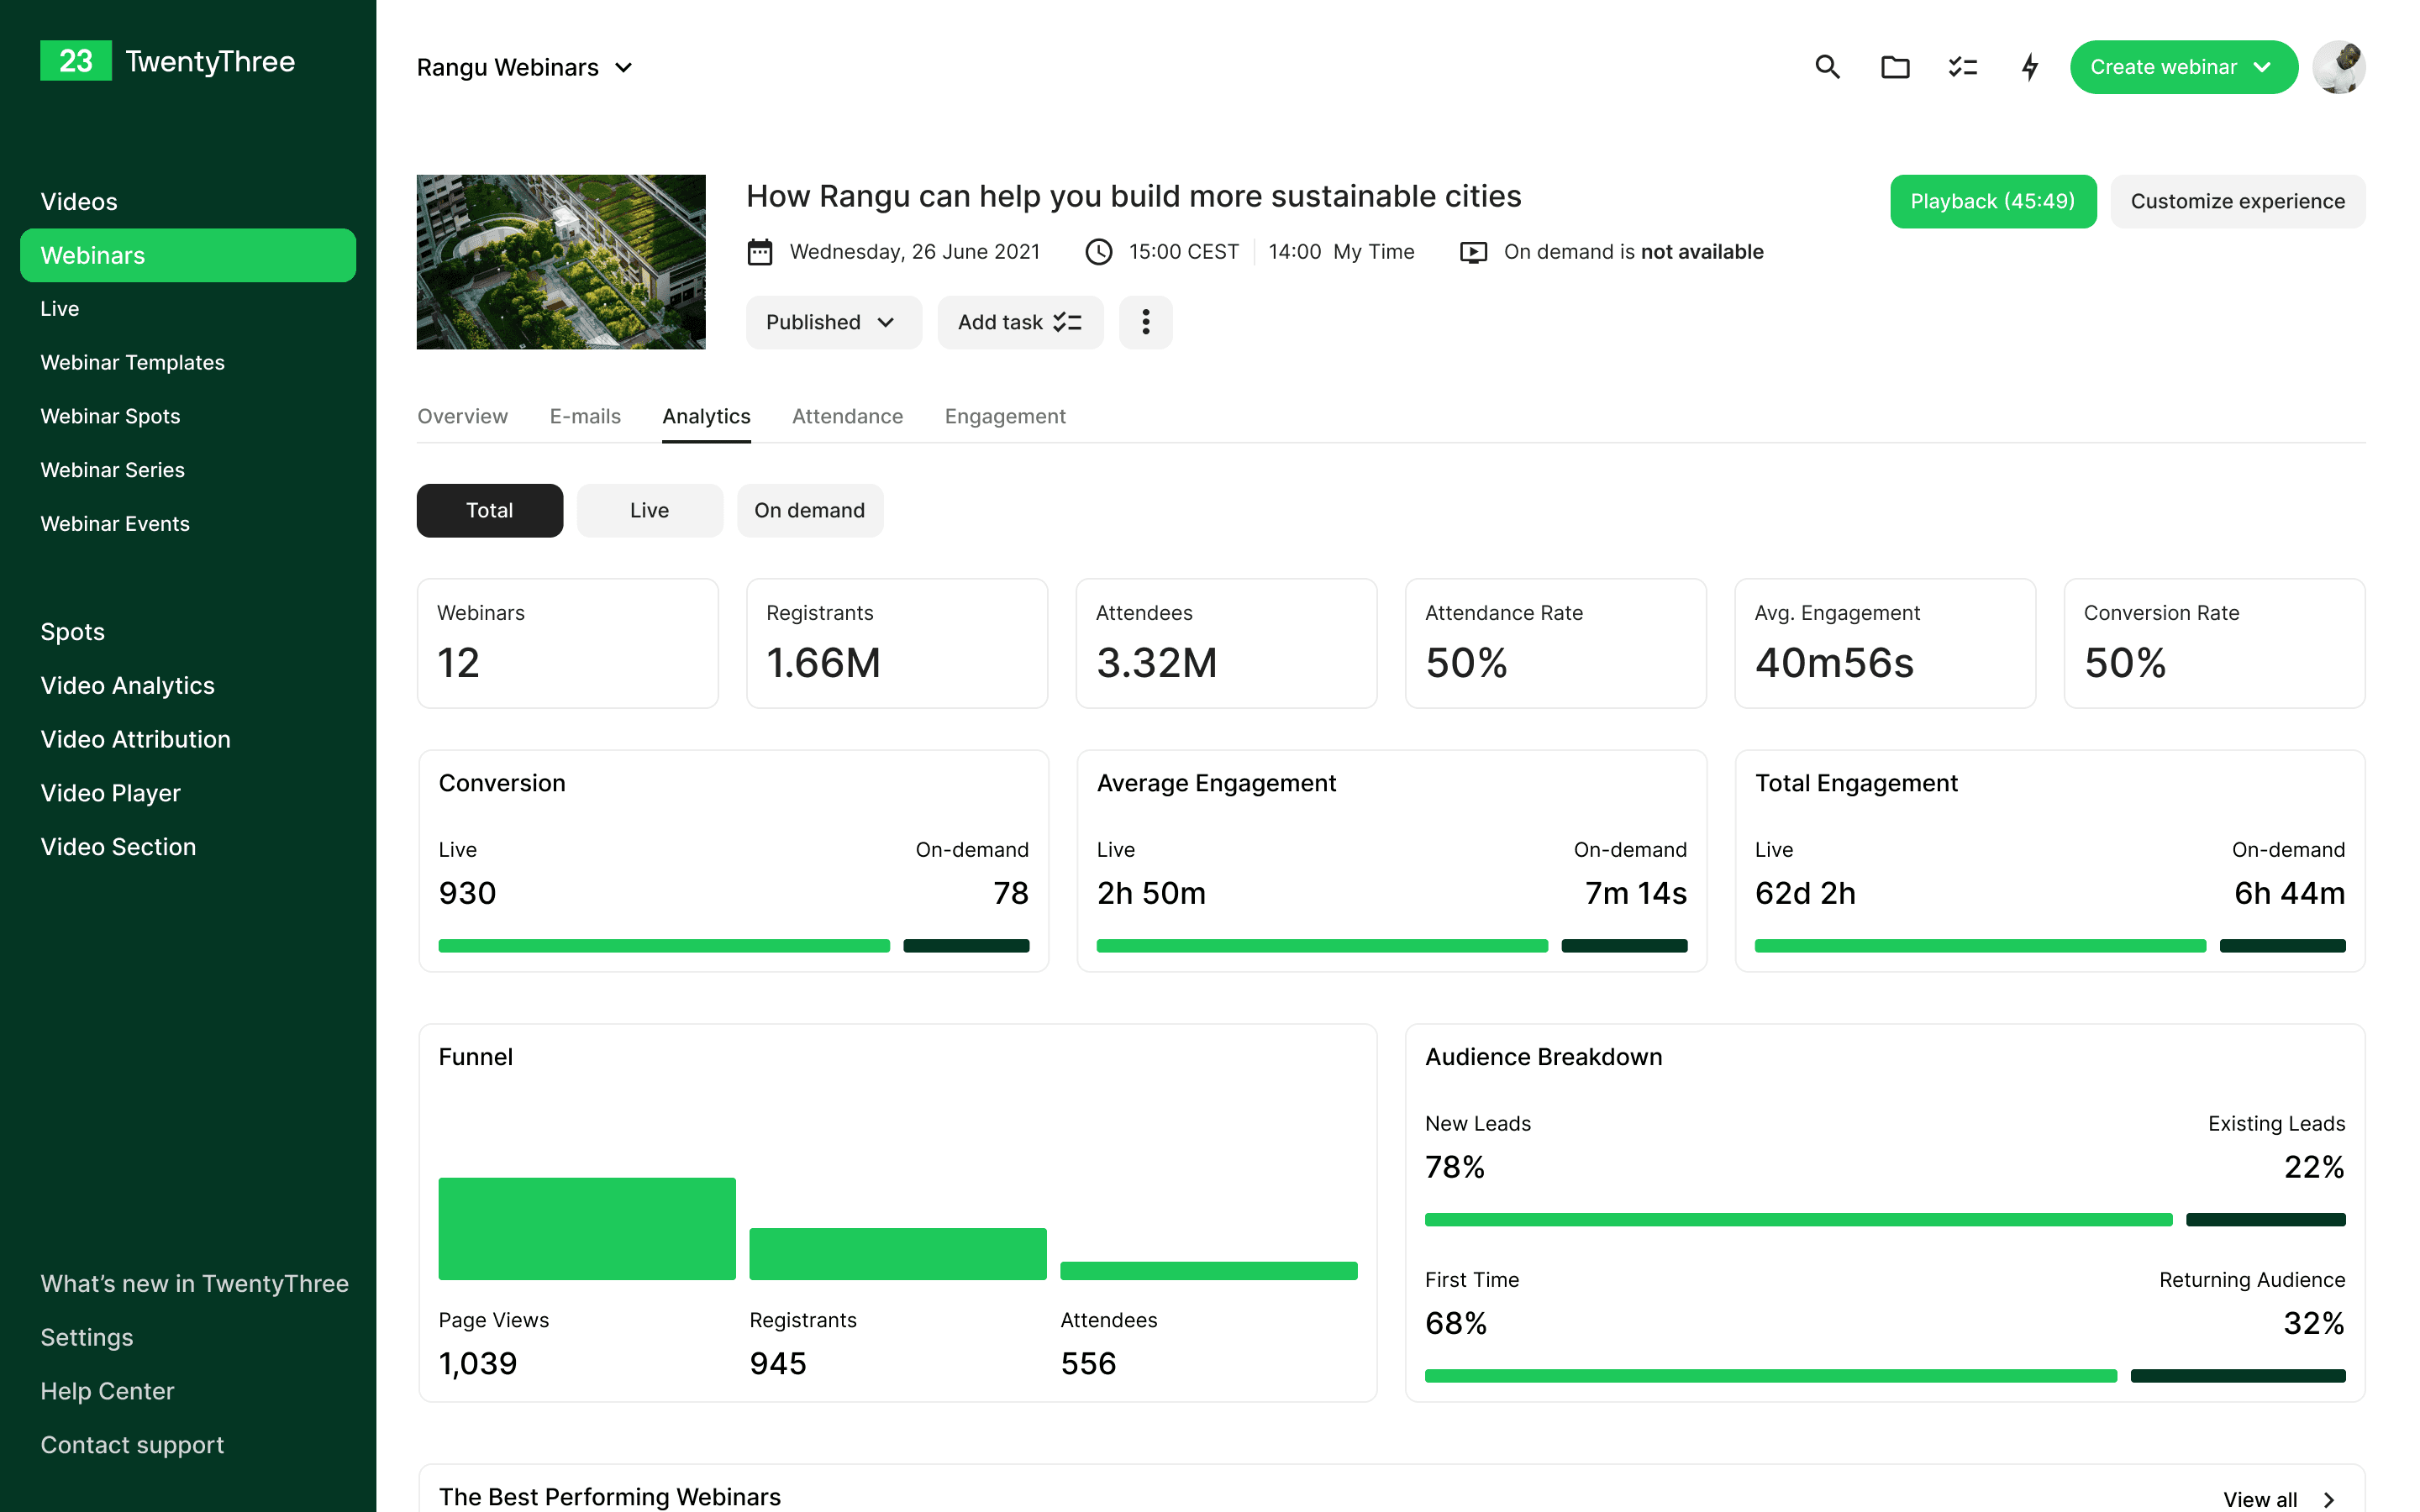Open What's new in TwentyThree link
Viewport: 2420px width, 1512px height.
(x=194, y=1283)
